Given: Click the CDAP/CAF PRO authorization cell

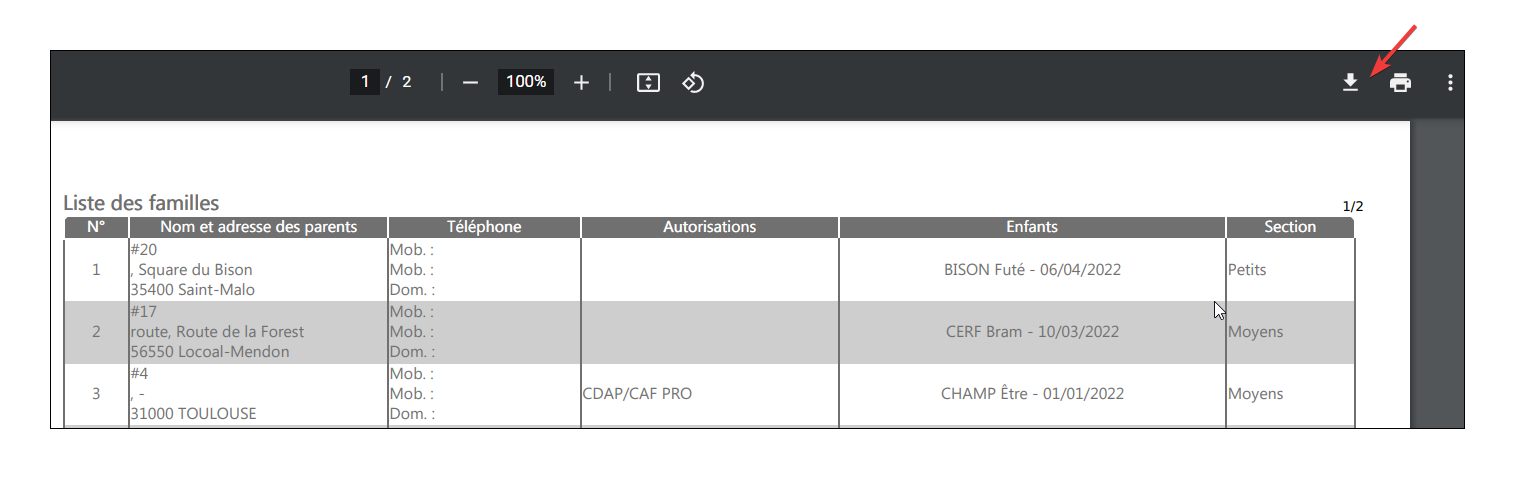Looking at the screenshot, I should pyautogui.click(x=637, y=394).
